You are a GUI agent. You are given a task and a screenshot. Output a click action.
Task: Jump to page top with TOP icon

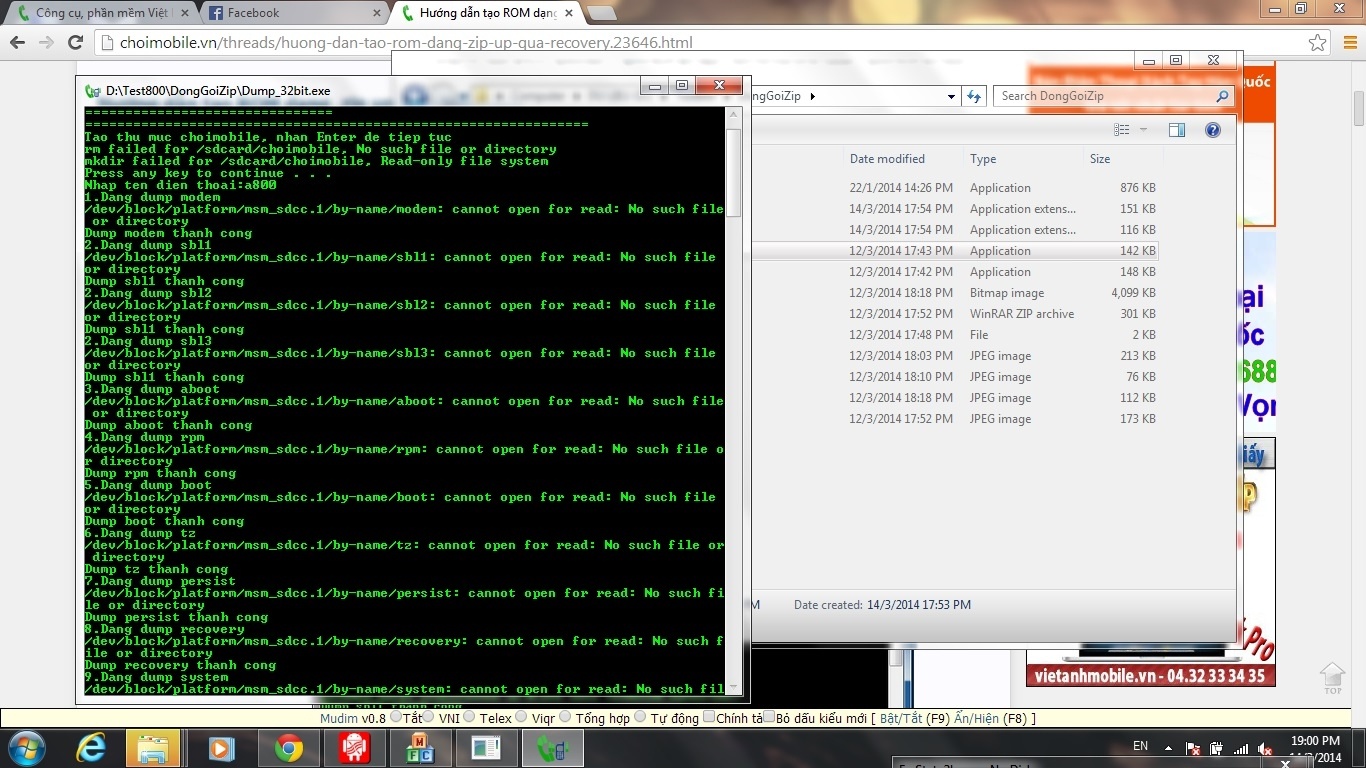[x=1332, y=678]
